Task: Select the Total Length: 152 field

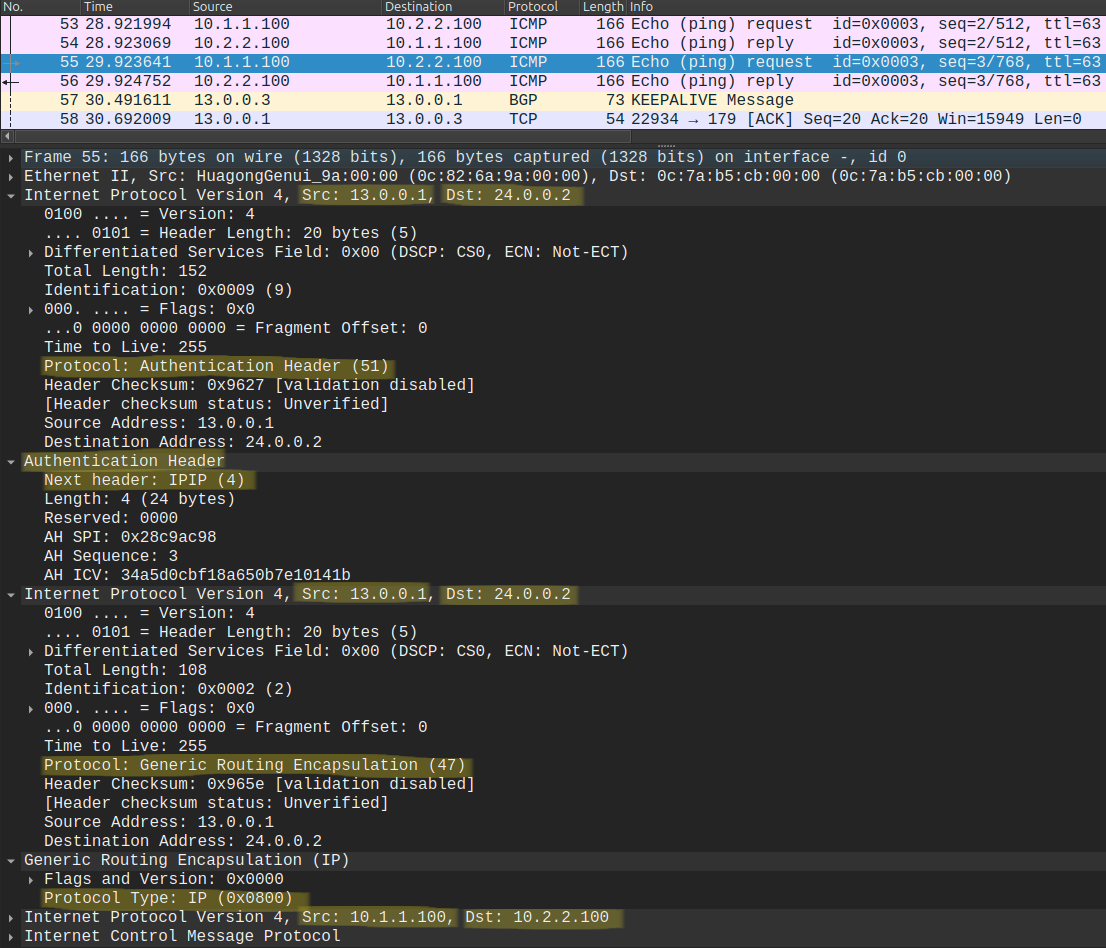Action: 126,272
